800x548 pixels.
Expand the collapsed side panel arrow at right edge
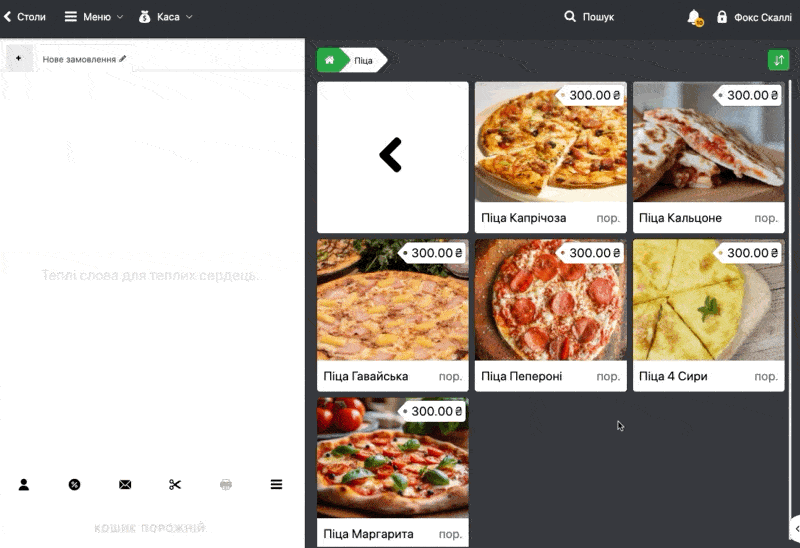click(x=795, y=527)
